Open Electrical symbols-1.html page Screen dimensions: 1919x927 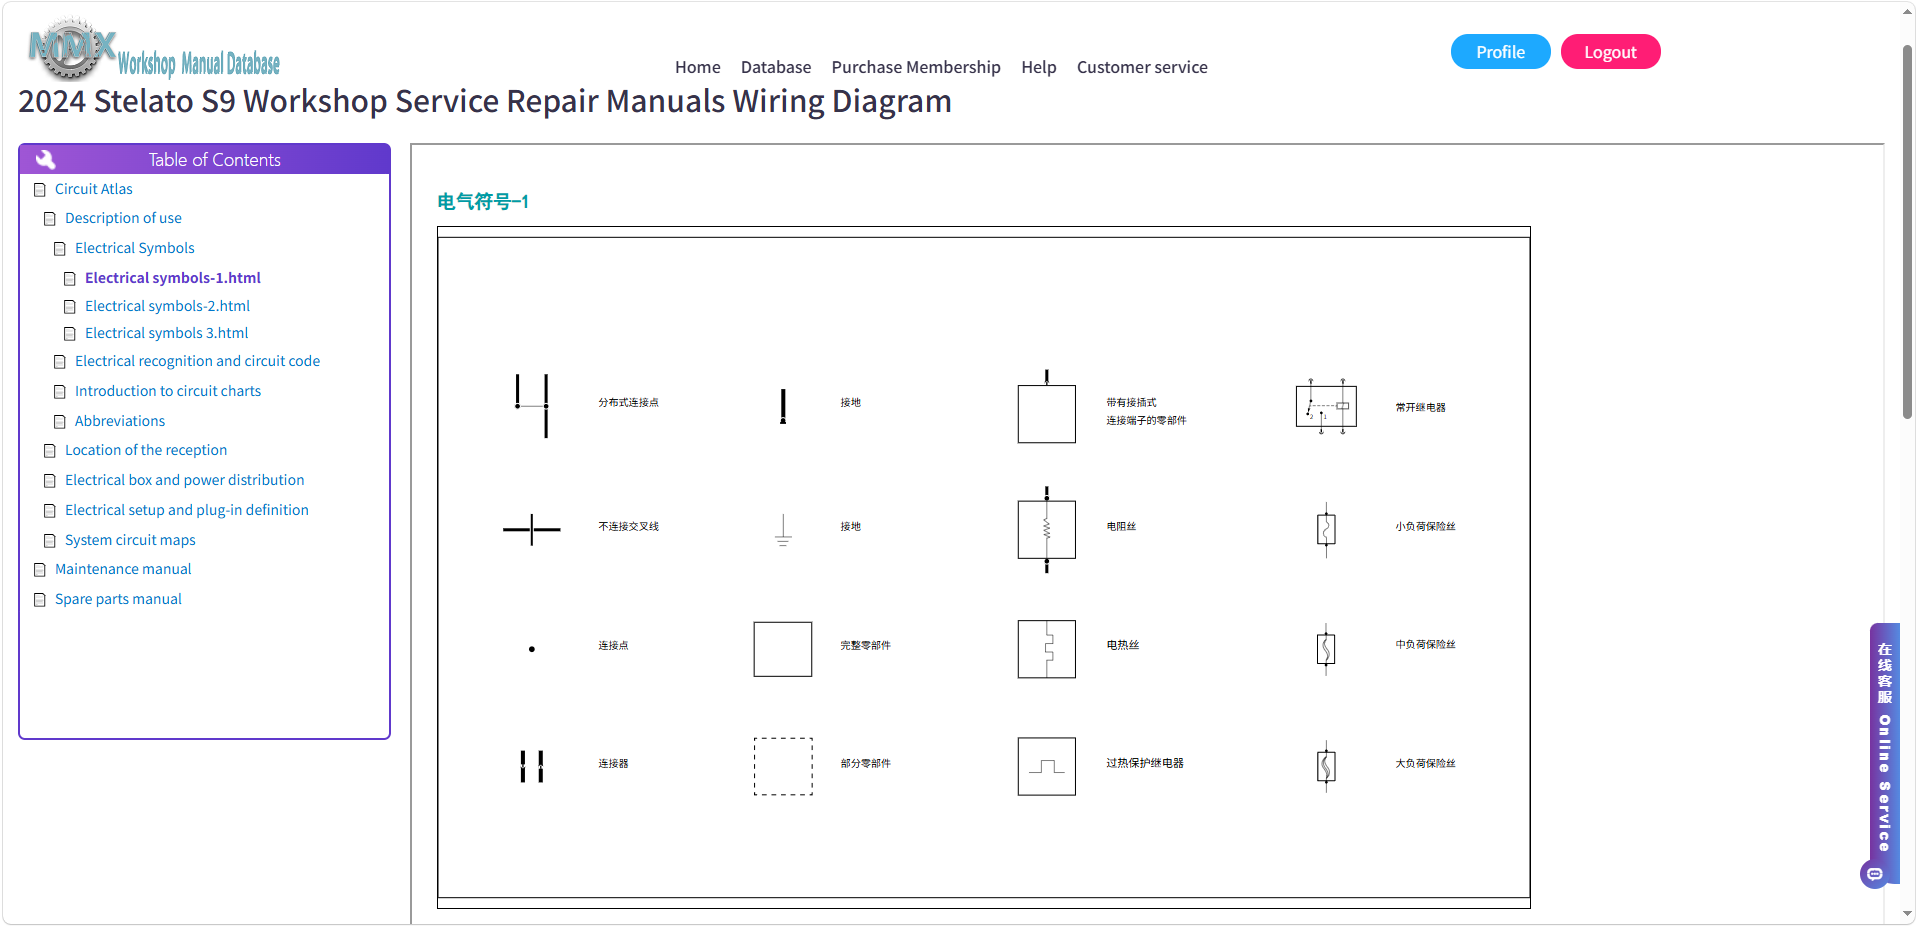tap(173, 278)
